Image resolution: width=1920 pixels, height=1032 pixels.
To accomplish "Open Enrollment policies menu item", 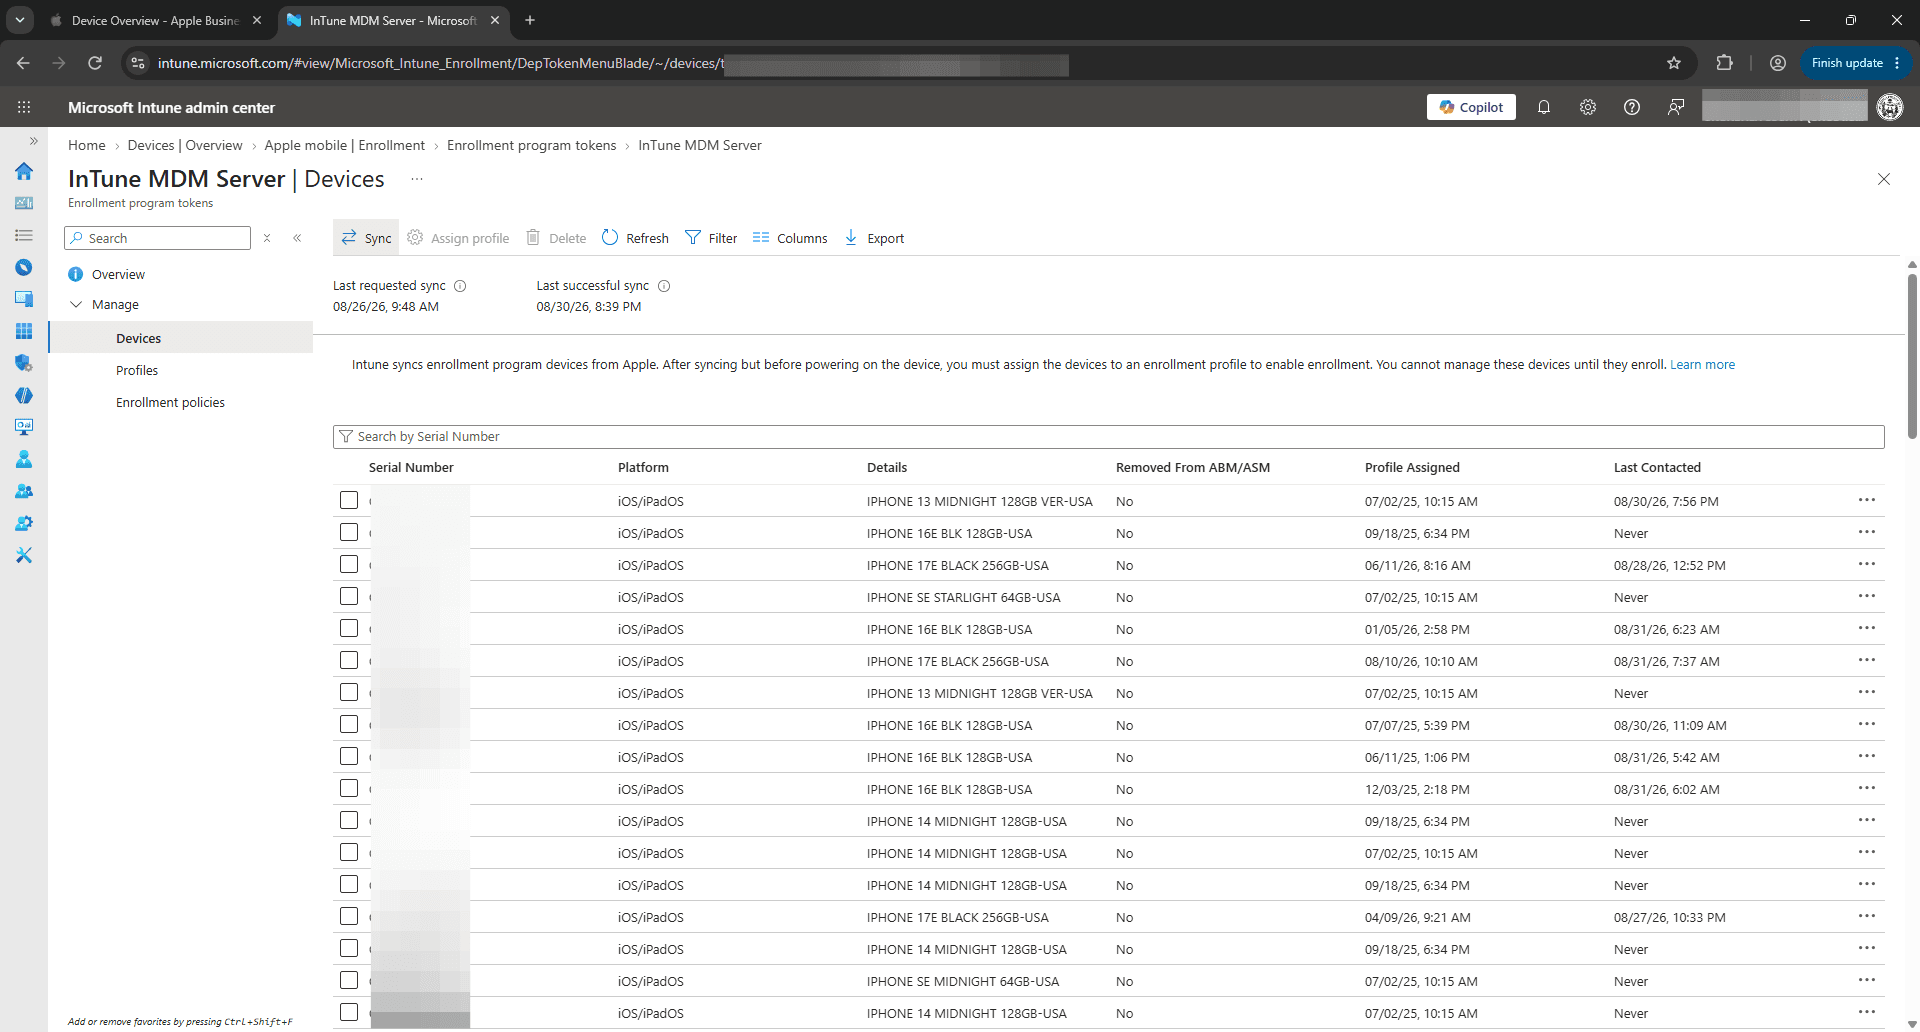I will point(170,402).
